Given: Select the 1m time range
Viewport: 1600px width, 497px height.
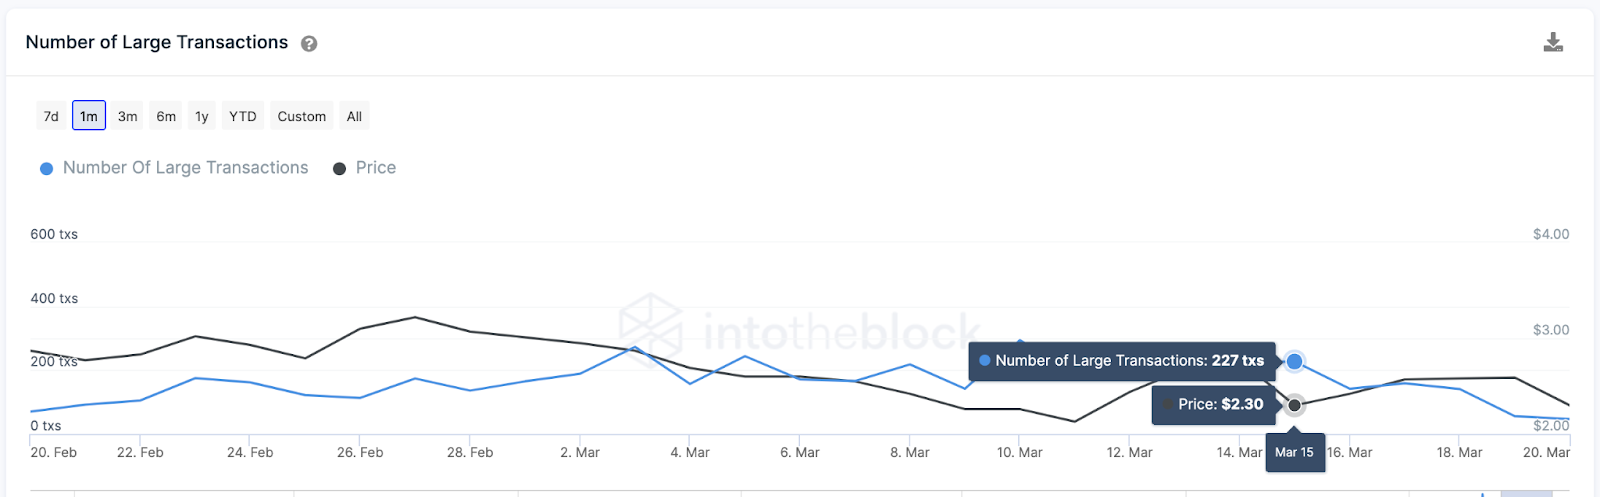Looking at the screenshot, I should coord(89,116).
